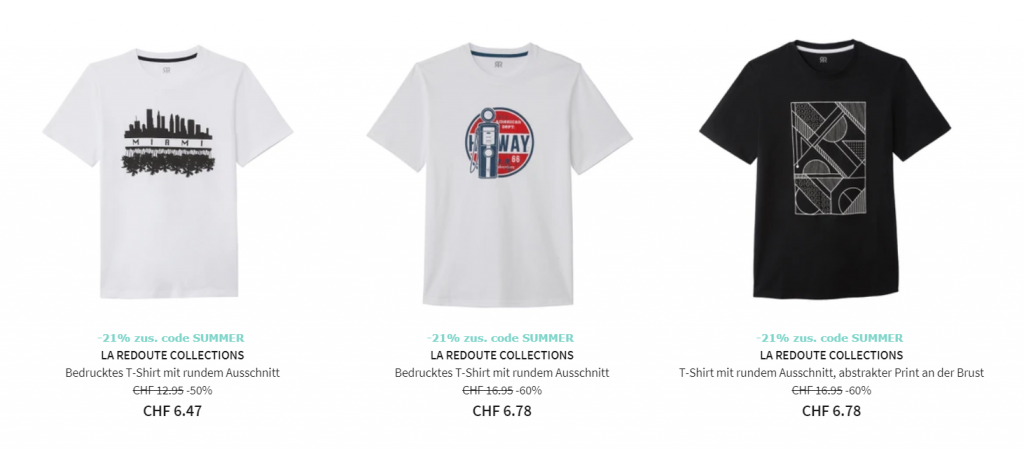Open La Redoute Collections brand for black shirt
Screen dimensions: 1024x449
click(831, 356)
